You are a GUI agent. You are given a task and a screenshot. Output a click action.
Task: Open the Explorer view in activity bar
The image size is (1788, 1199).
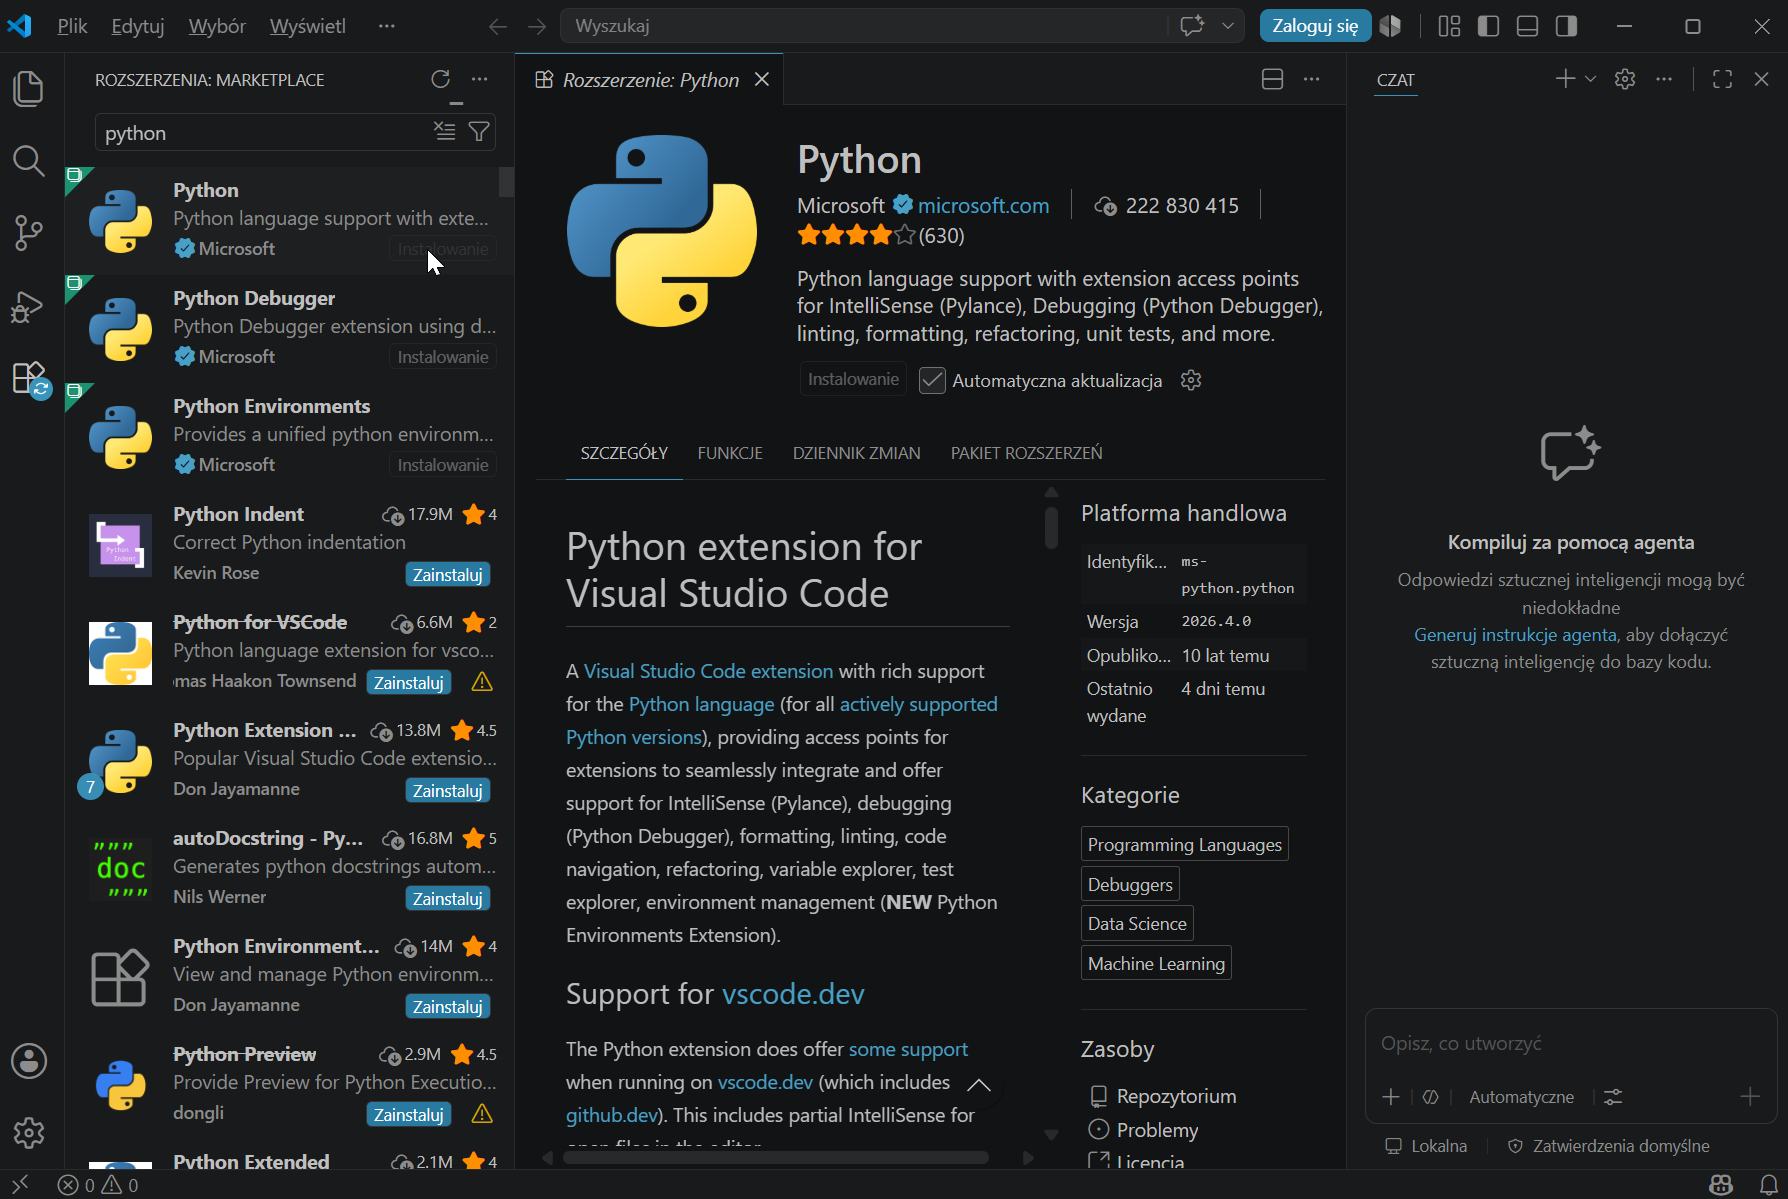(29, 88)
